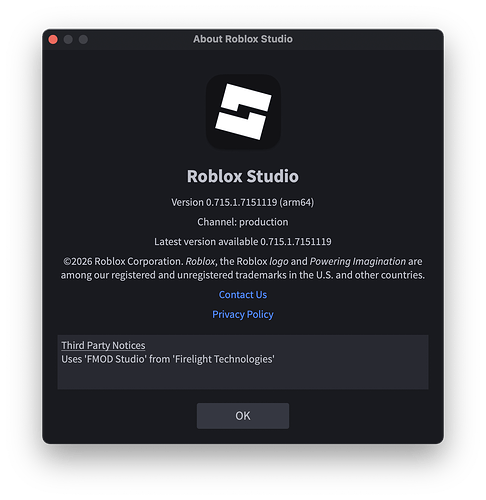This screenshot has height=500, width=486.
Task: Click the FMOD Studio Firelight Technologies notice
Action: click(168, 359)
